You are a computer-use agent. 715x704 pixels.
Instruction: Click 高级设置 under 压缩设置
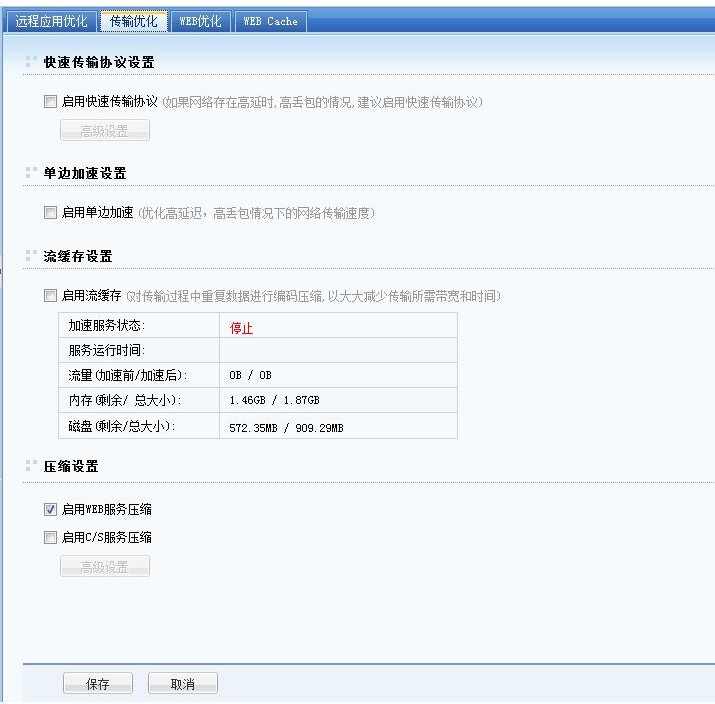(104, 567)
